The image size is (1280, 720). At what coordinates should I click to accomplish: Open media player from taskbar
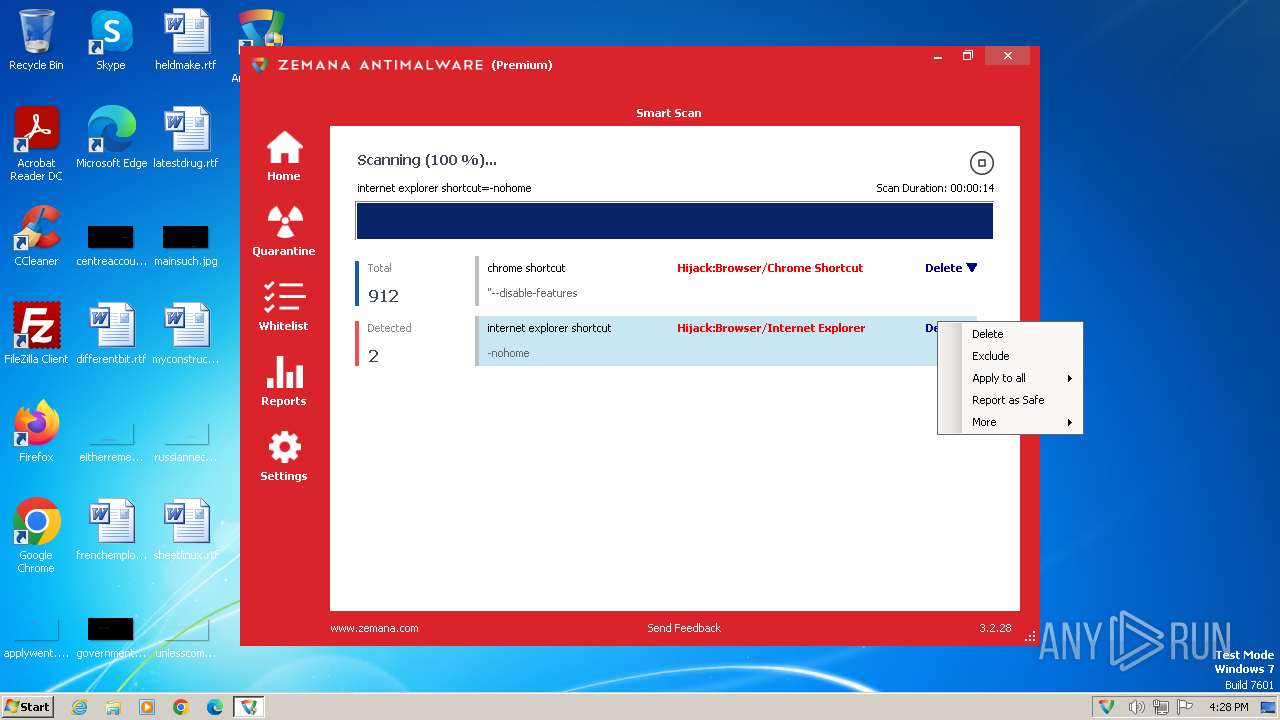pos(147,707)
